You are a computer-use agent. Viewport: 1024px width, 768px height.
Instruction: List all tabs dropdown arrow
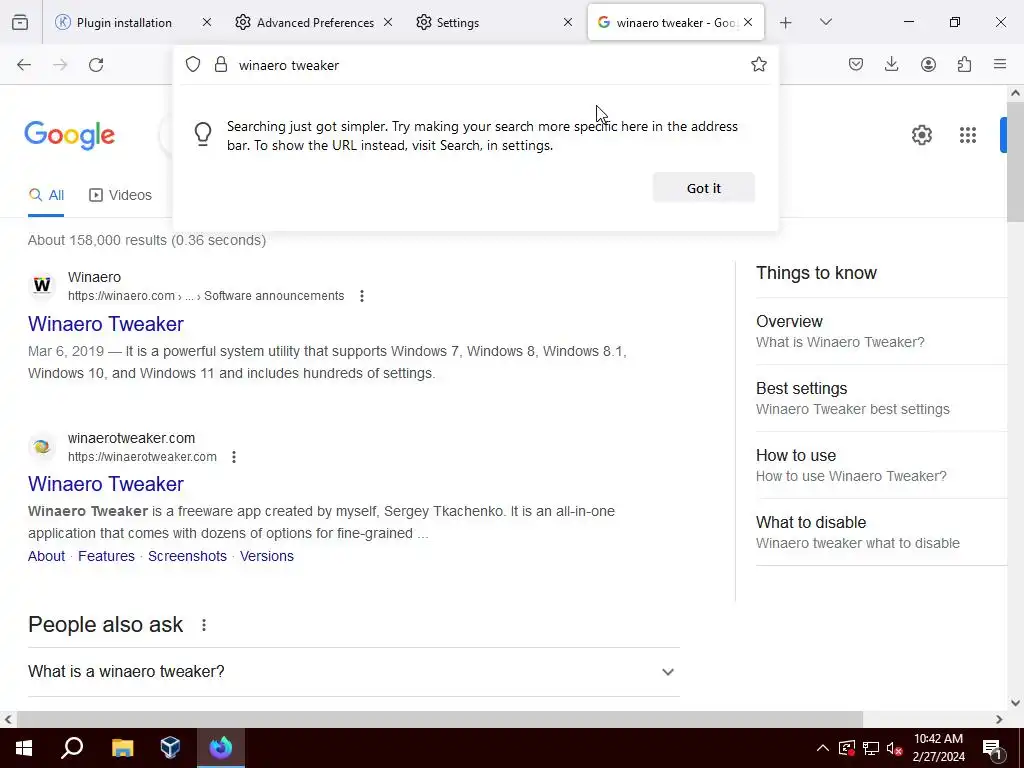coord(825,22)
